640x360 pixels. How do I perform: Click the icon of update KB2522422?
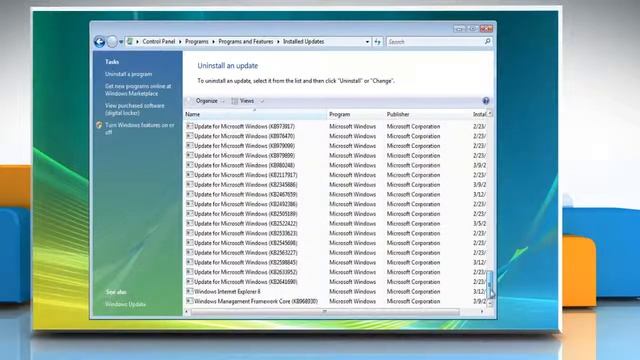point(189,223)
